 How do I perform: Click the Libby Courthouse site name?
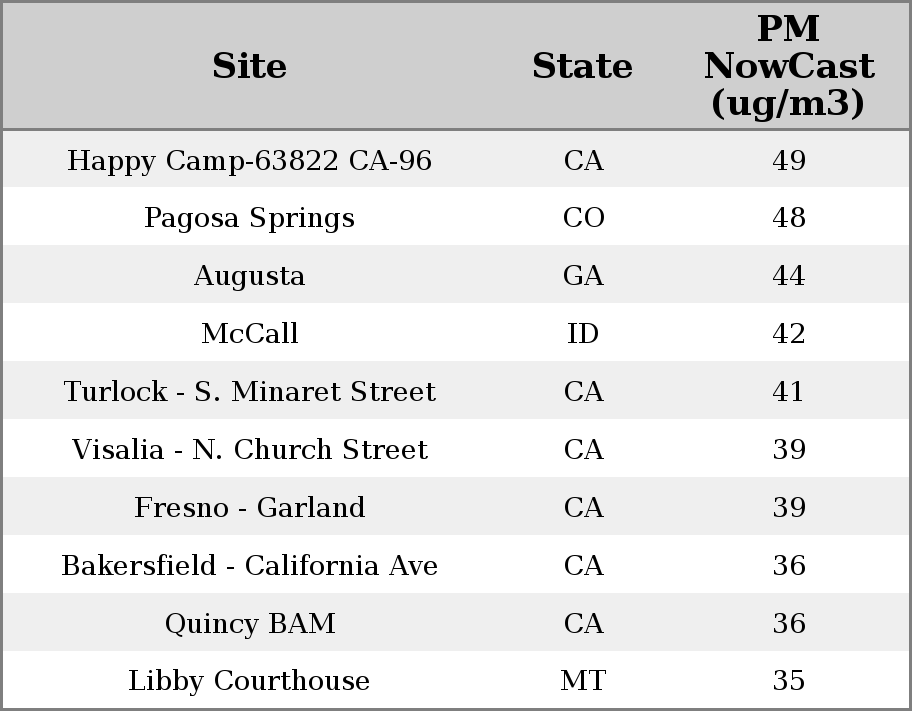coord(249,681)
